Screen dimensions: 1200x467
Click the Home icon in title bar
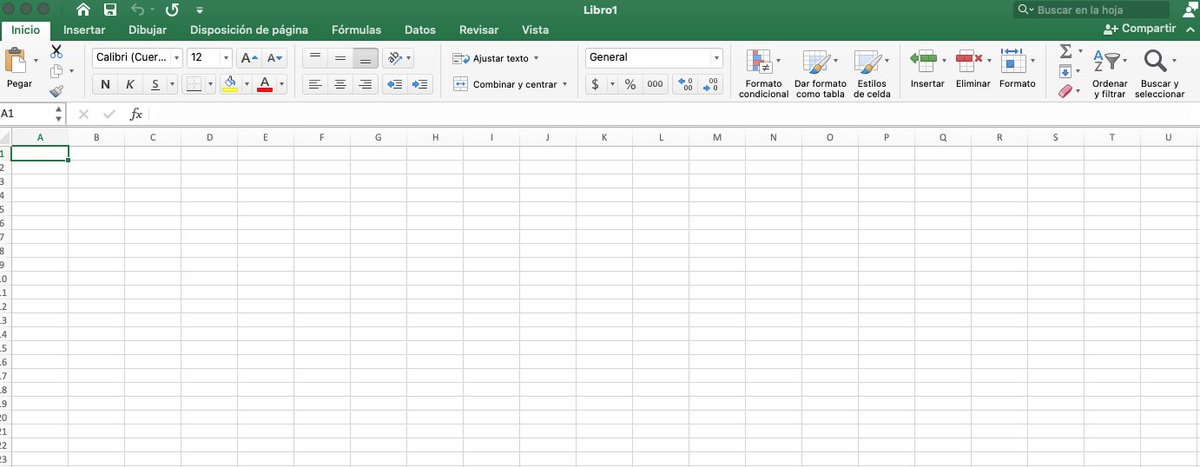point(84,9)
